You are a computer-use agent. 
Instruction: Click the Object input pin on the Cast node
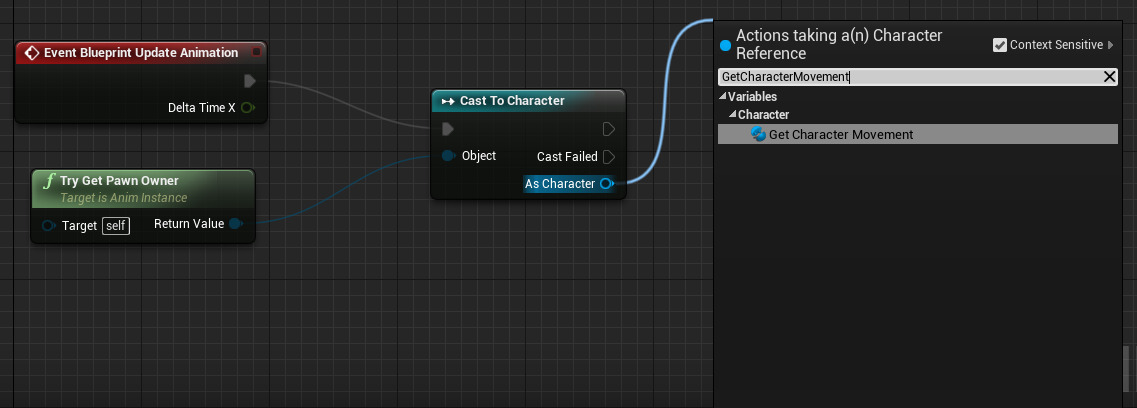click(x=448, y=156)
